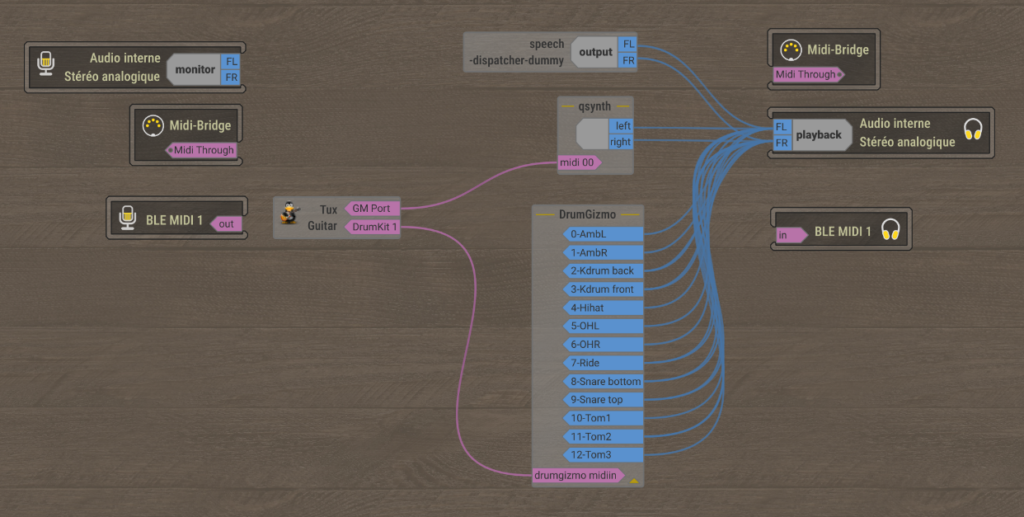Select the 5-OHL port
This screenshot has height=517, width=1024.
point(603,326)
